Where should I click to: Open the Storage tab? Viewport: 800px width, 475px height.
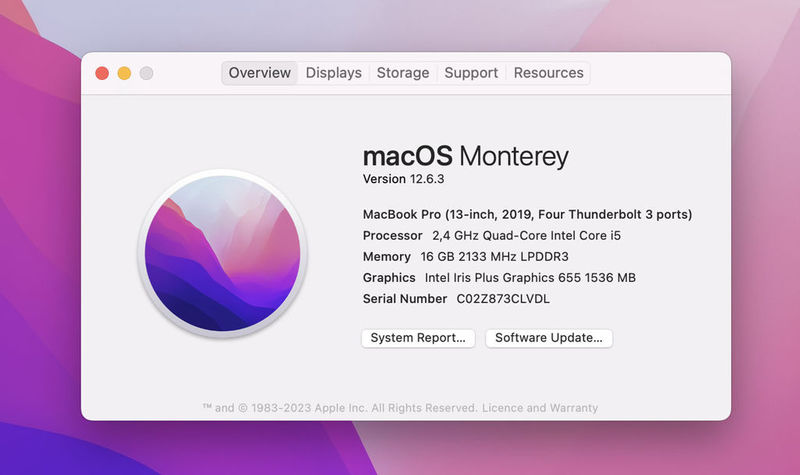click(x=403, y=73)
